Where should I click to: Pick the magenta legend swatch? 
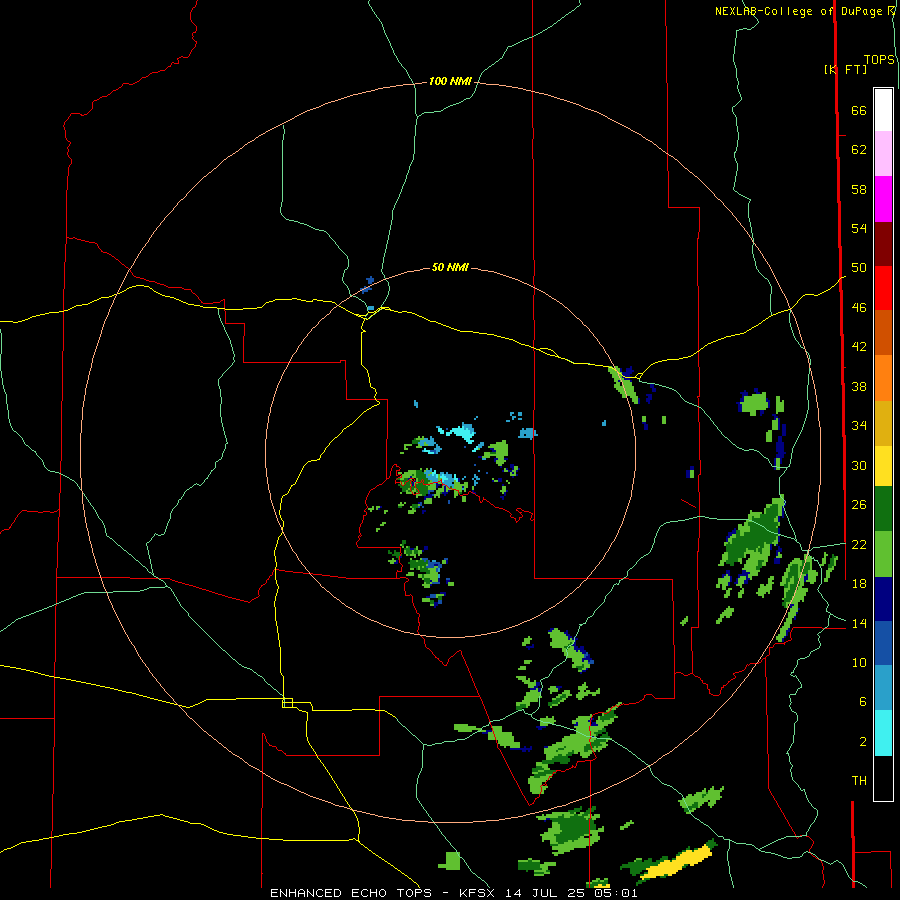click(883, 199)
